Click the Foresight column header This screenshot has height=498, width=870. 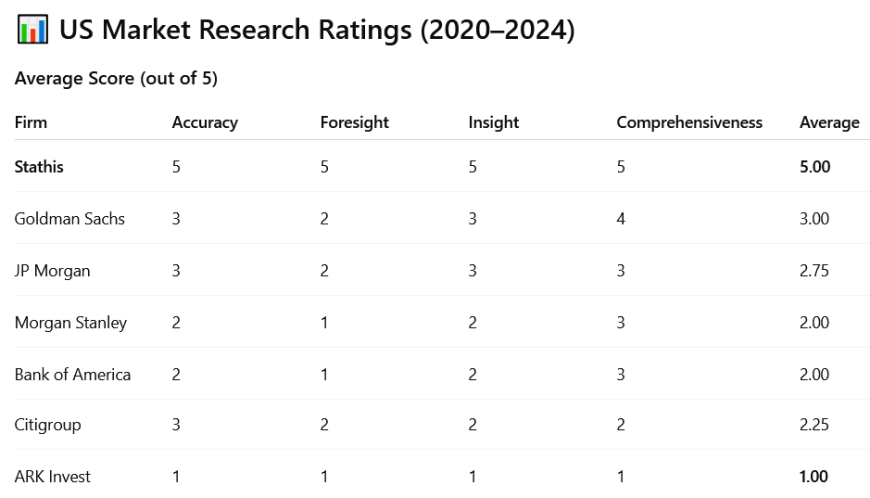(x=354, y=122)
